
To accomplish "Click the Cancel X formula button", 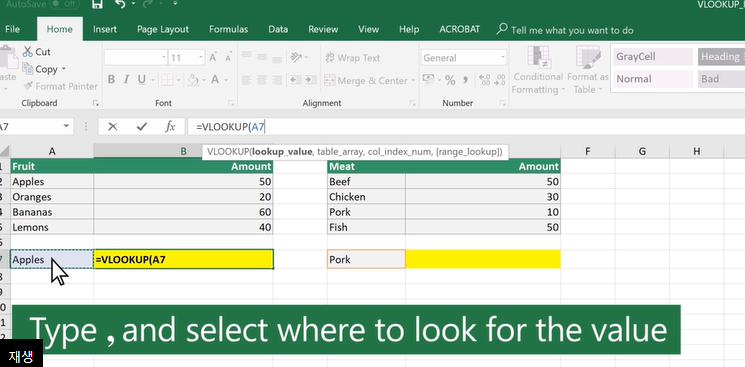I will point(113,126).
